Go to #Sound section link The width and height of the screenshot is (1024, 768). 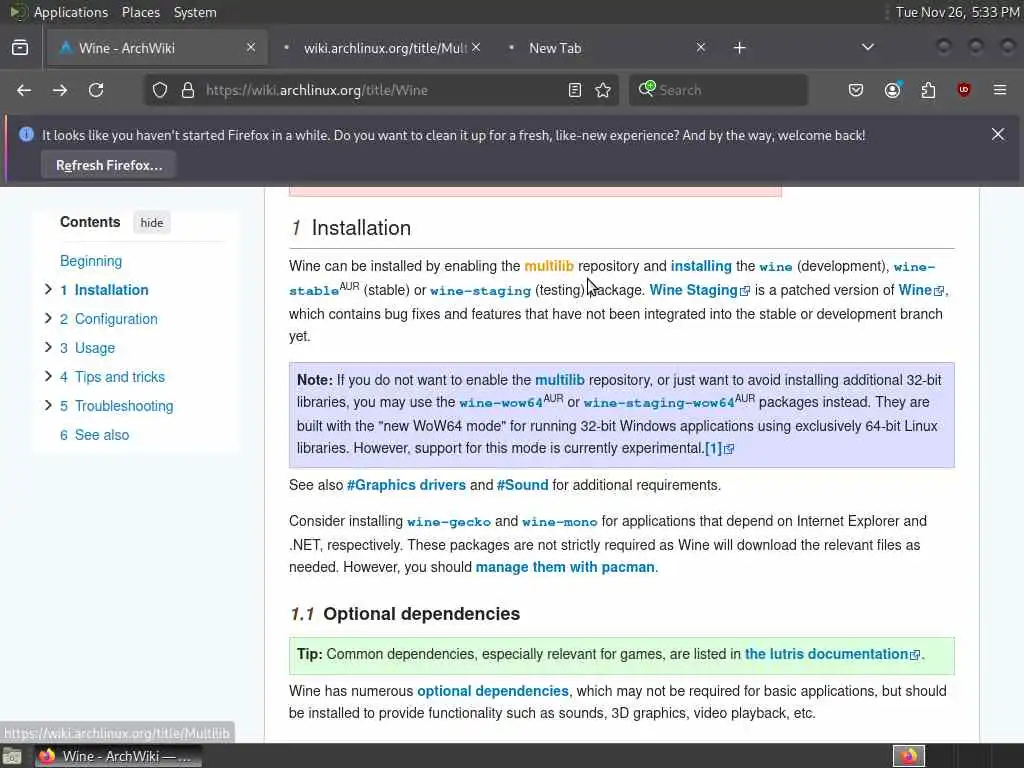click(x=522, y=485)
